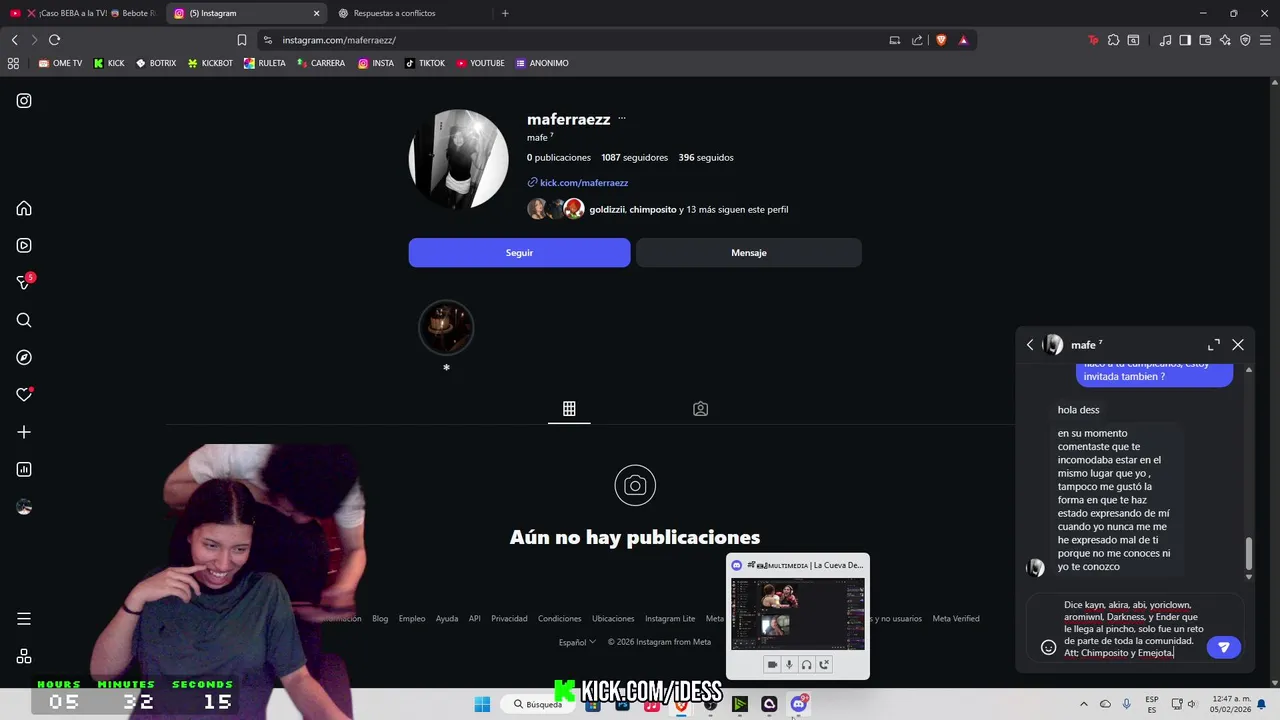1280x720 pixels.
Task: Open Messages with the 5 badge
Action: [x=24, y=283]
